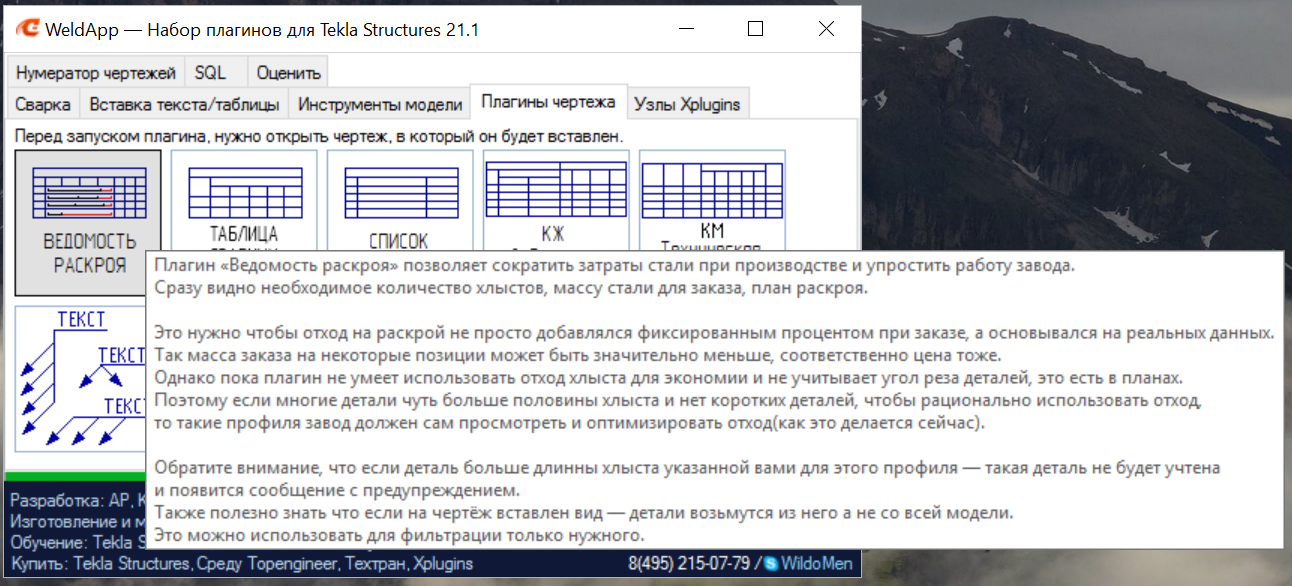Open the Узлы Xplugins tab

click(x=688, y=104)
